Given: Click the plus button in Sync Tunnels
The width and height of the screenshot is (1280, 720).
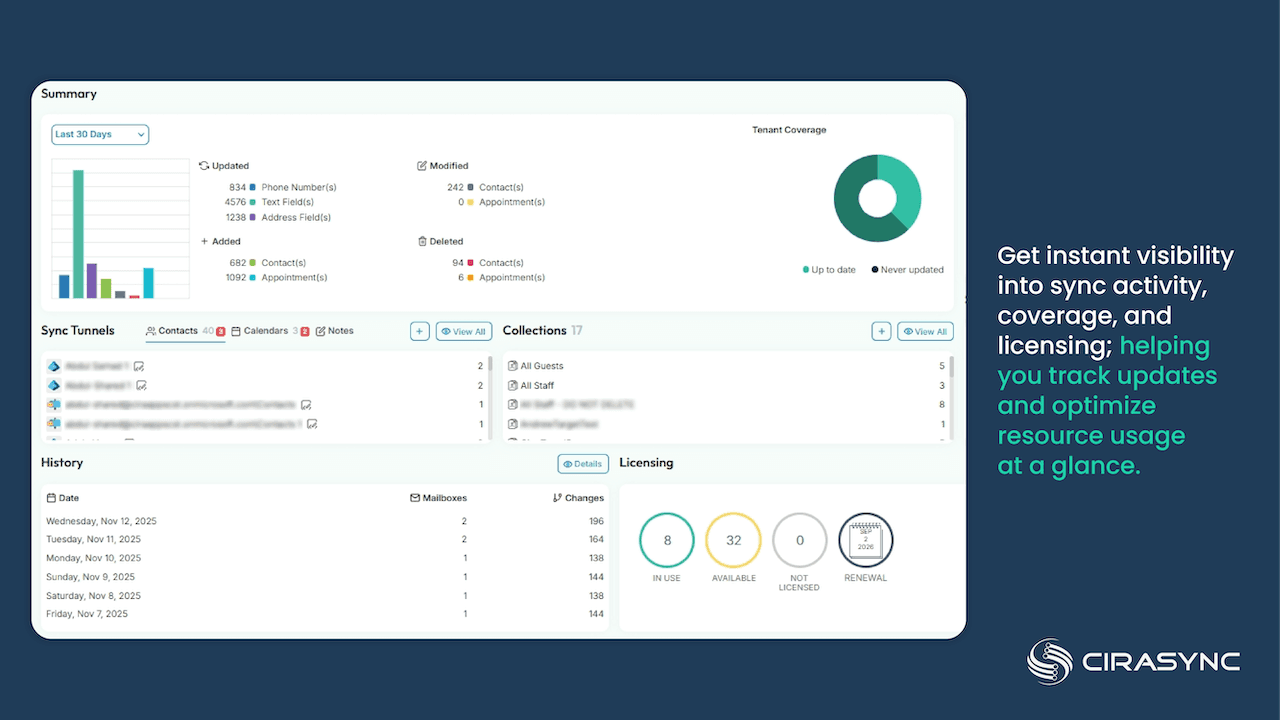Looking at the screenshot, I should 420,331.
